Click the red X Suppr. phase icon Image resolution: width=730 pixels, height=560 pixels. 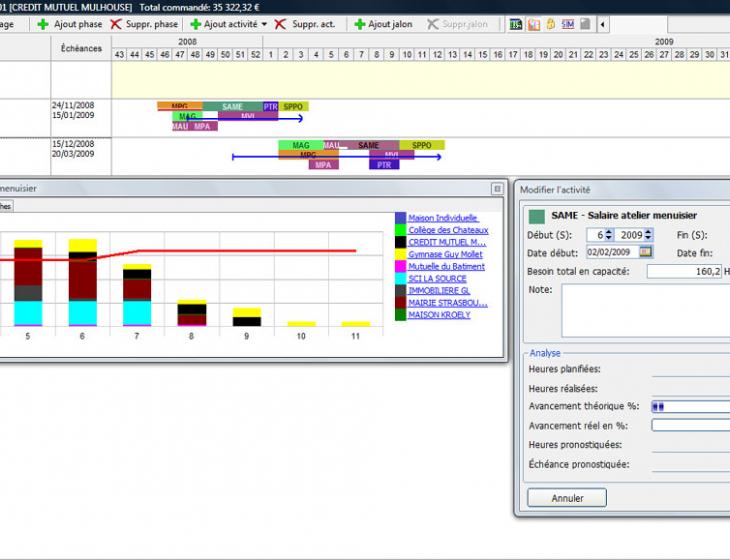(116, 24)
